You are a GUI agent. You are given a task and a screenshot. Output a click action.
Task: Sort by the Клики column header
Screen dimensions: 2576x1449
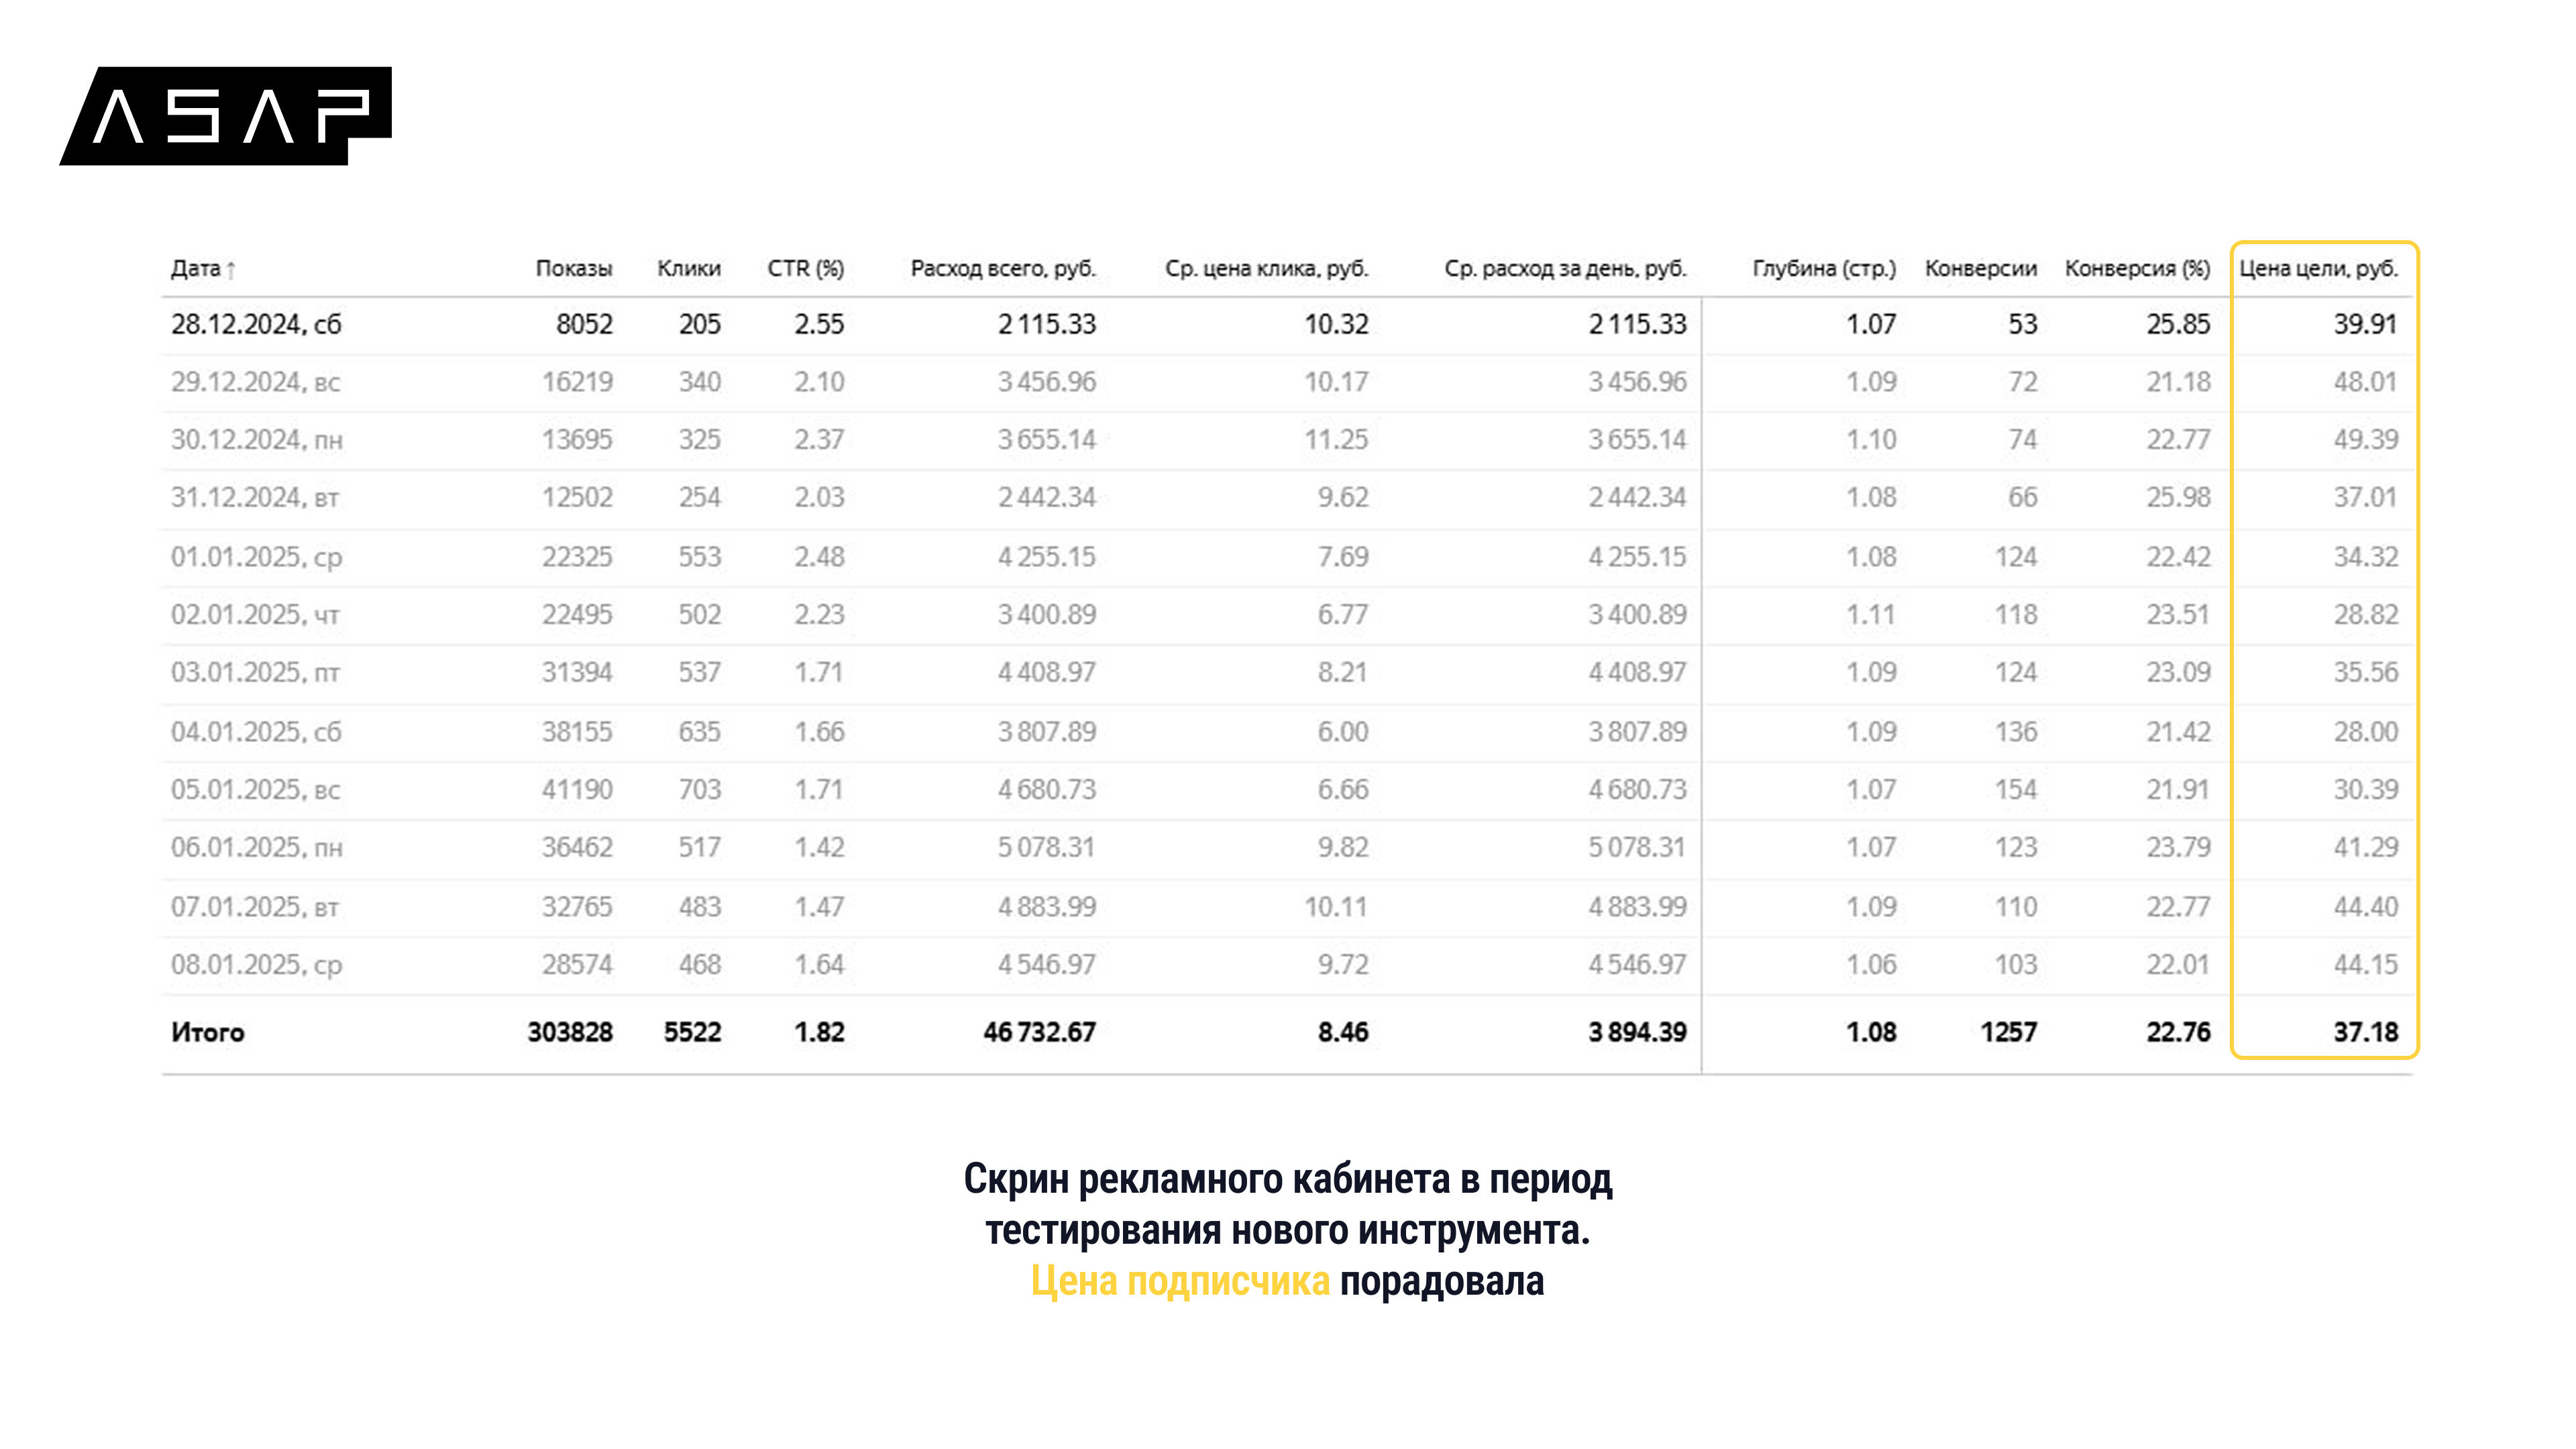[688, 269]
